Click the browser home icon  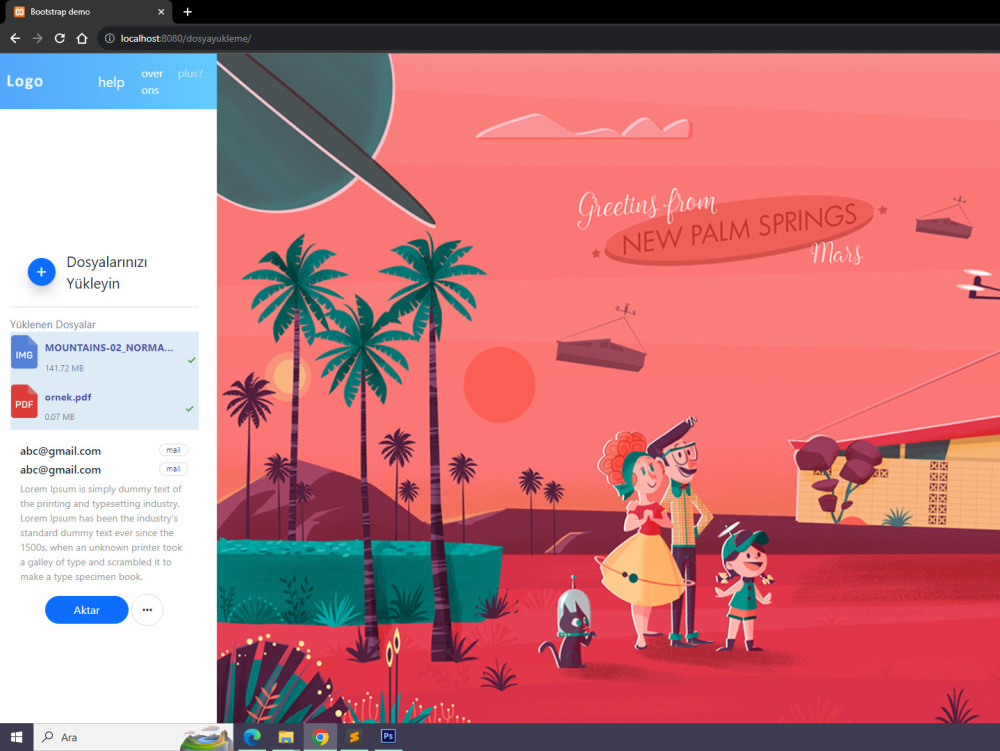82,38
